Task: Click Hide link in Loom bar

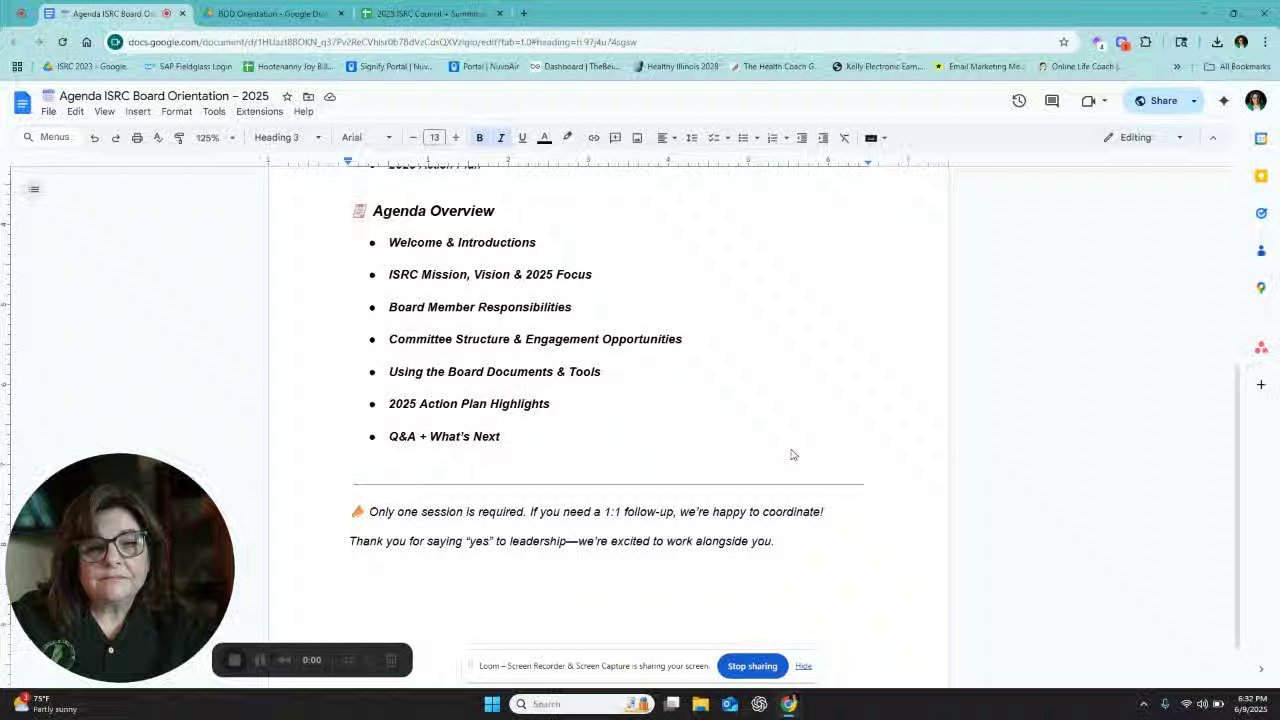Action: [x=803, y=666]
